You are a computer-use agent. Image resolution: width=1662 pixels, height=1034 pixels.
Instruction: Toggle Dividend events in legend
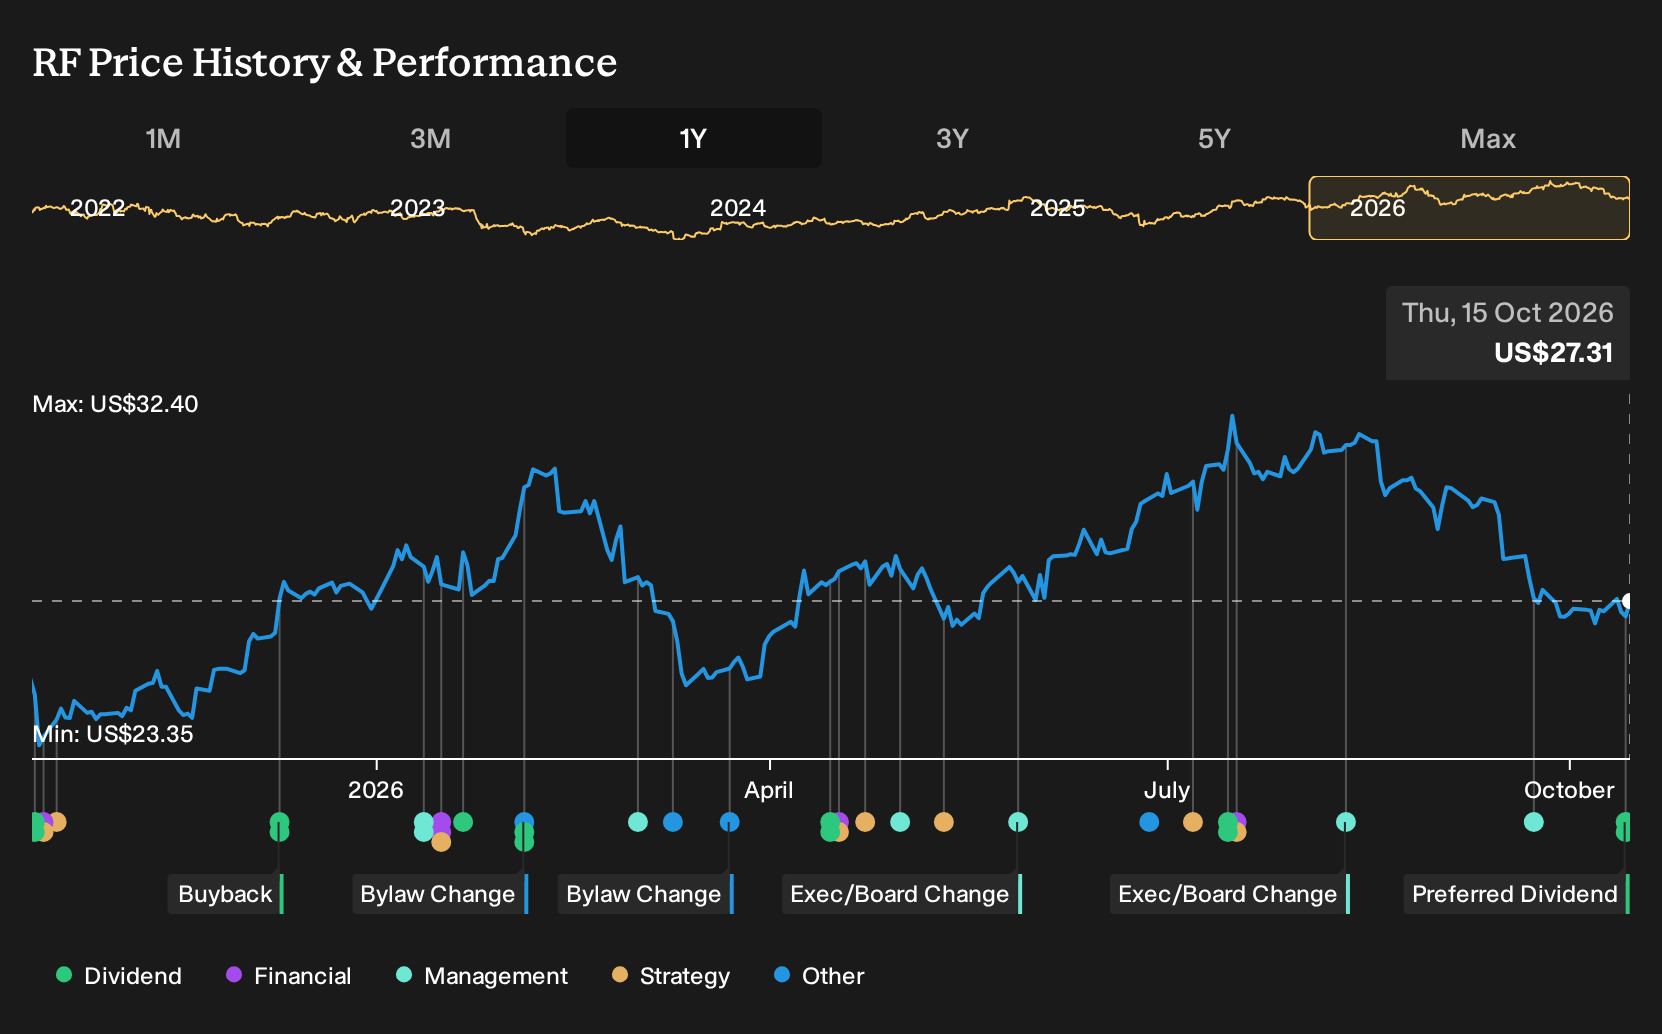(119, 976)
